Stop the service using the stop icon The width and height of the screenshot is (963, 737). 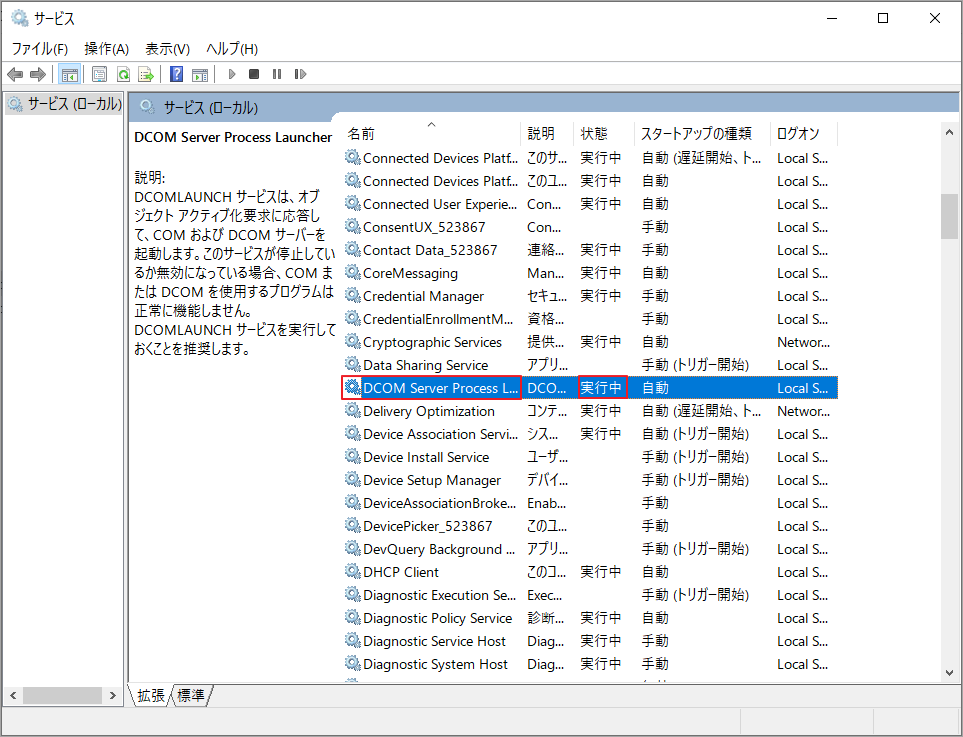[253, 74]
